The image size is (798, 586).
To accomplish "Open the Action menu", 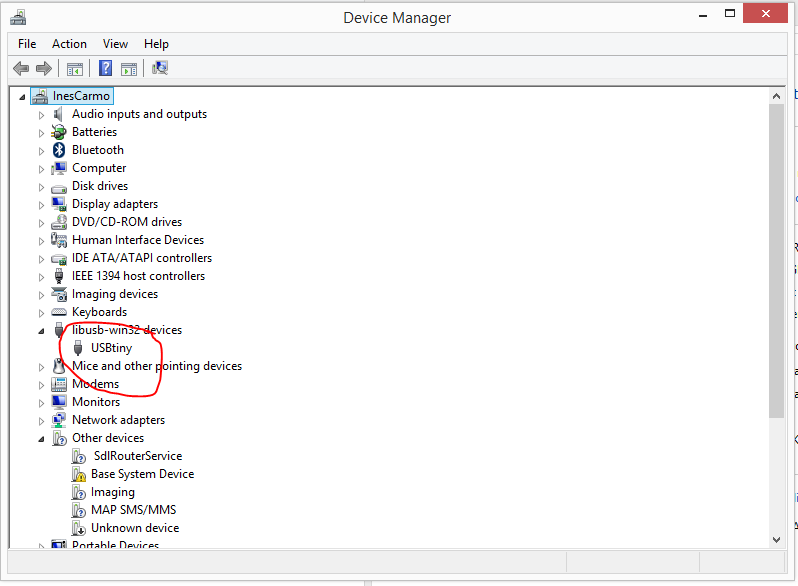I will tap(69, 44).
